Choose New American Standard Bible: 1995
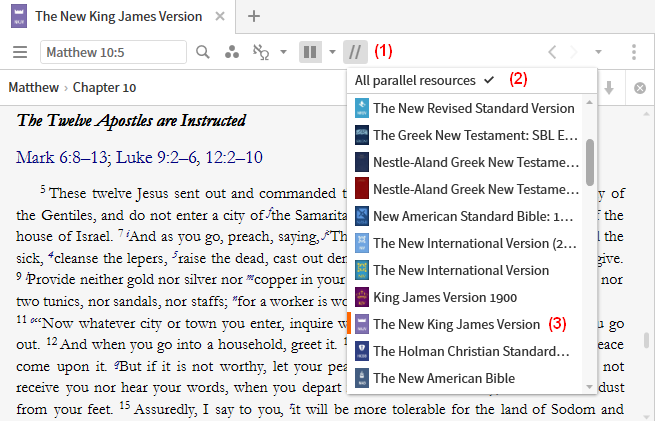The width and height of the screenshot is (655, 421). (467, 216)
